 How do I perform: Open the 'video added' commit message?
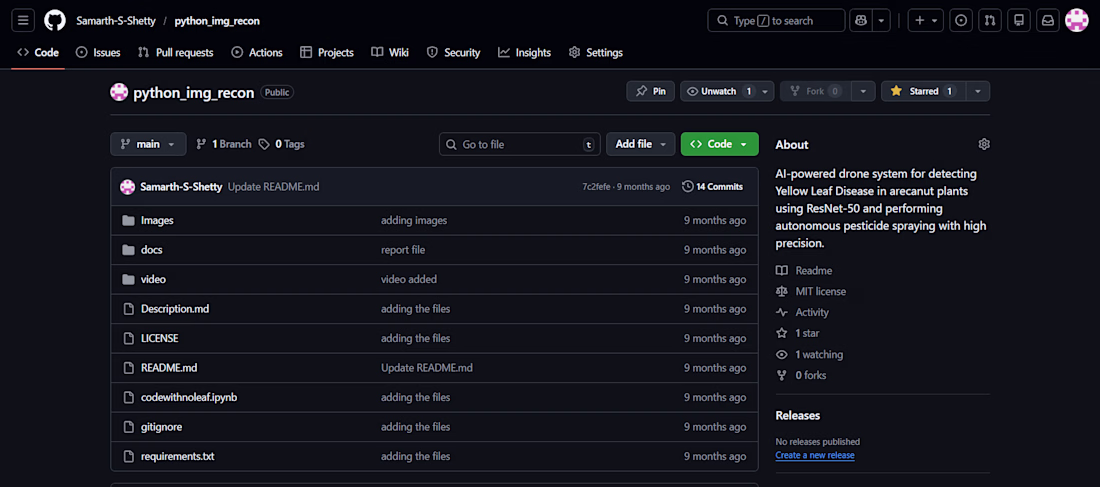click(409, 279)
